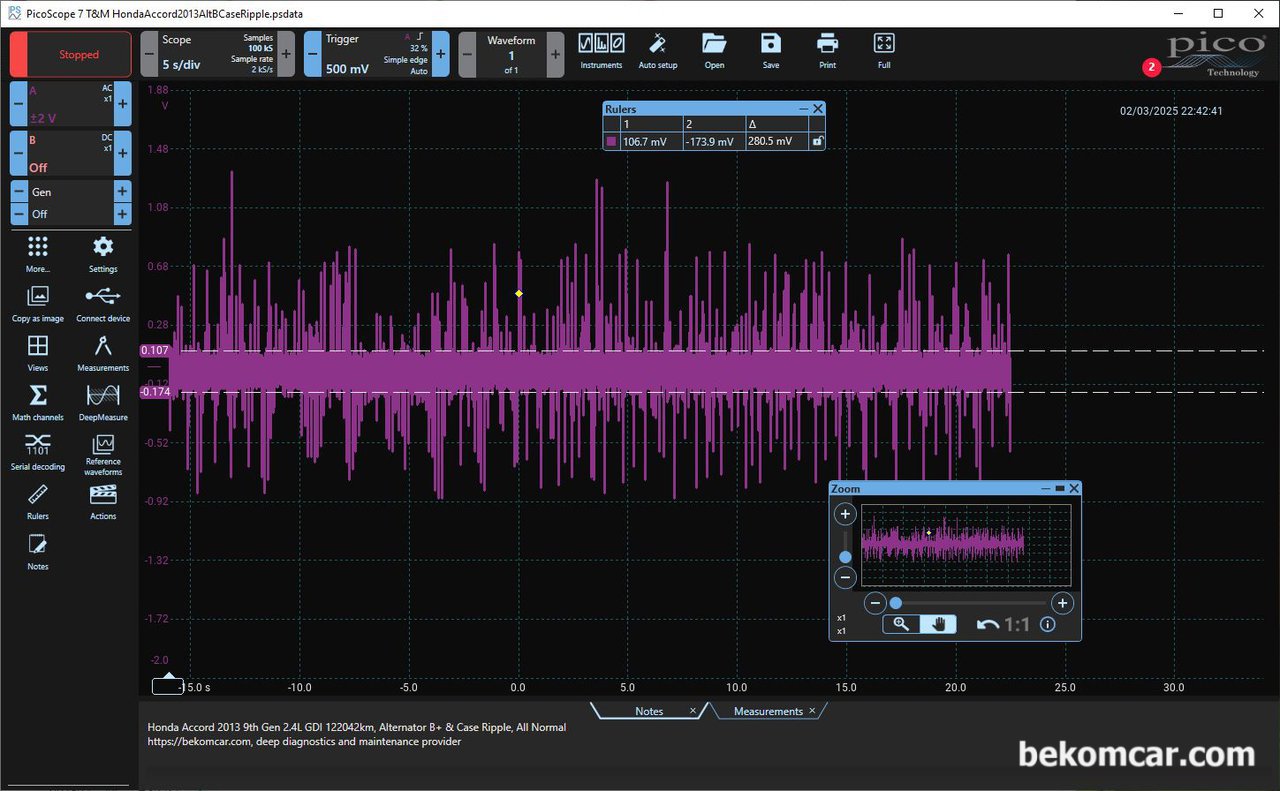Show Zoom panel info icon

pos(1047,624)
